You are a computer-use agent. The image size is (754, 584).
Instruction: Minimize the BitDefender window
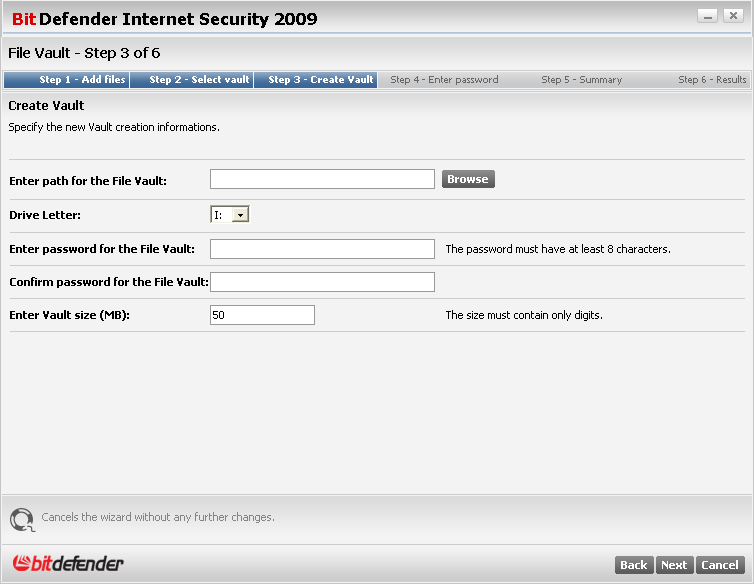point(707,16)
